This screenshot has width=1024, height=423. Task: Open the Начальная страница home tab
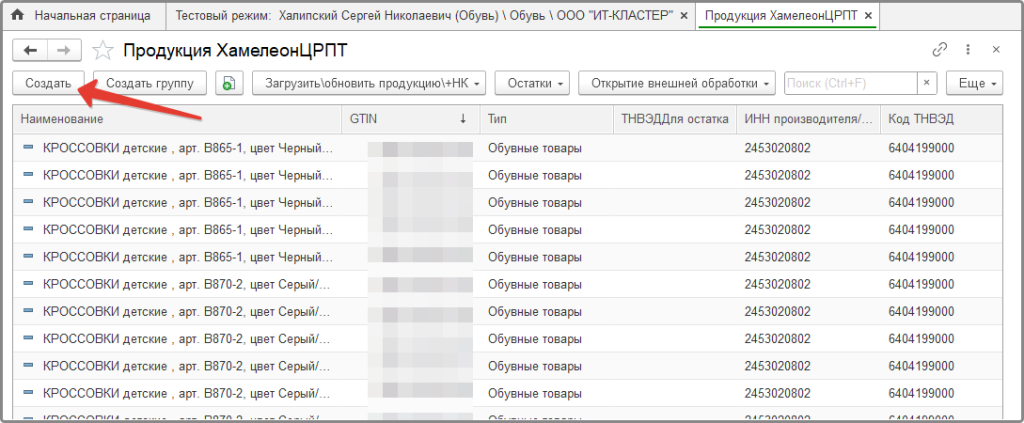tap(82, 15)
